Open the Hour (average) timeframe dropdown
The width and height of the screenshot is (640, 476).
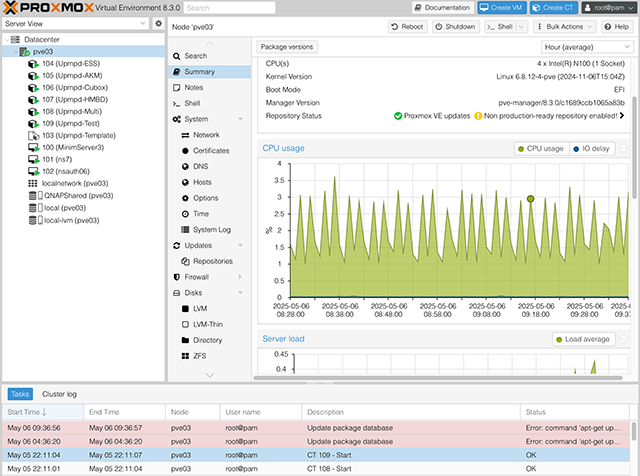[587, 47]
